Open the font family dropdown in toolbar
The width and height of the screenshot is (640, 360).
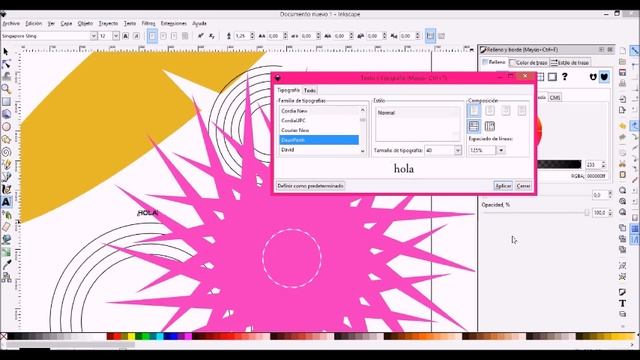pos(93,36)
